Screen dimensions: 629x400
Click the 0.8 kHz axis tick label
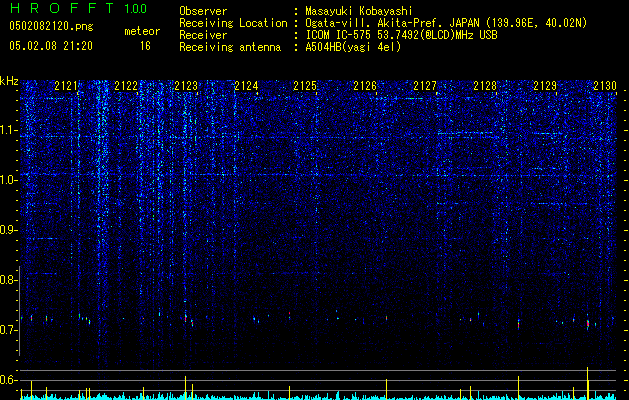pos(7,280)
